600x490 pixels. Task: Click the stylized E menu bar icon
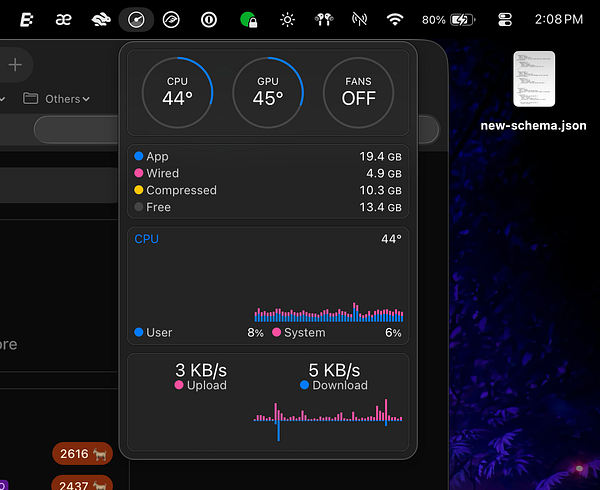point(26,20)
